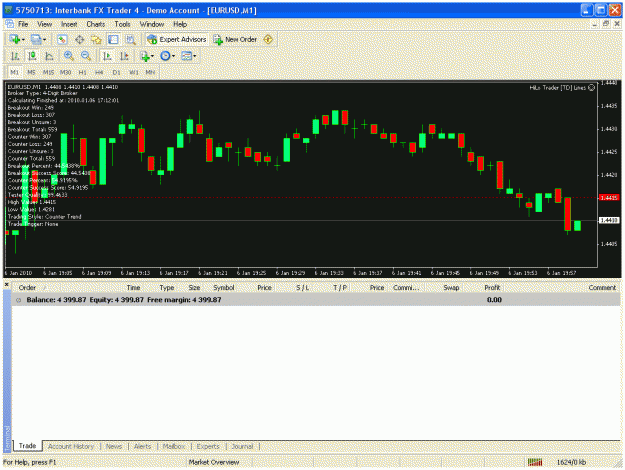Sort by the Order column header
Image resolution: width=625 pixels, height=470 pixels.
[27, 288]
